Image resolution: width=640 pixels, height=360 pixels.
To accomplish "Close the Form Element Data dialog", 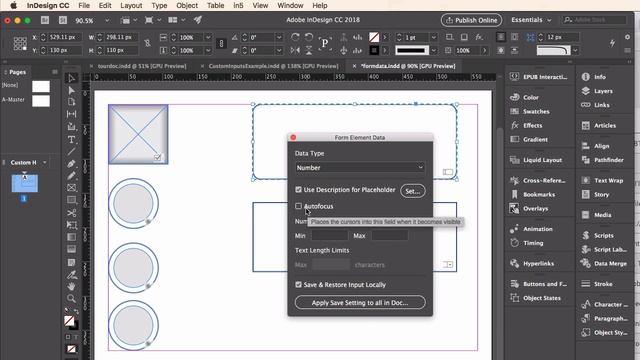I will coord(293,137).
